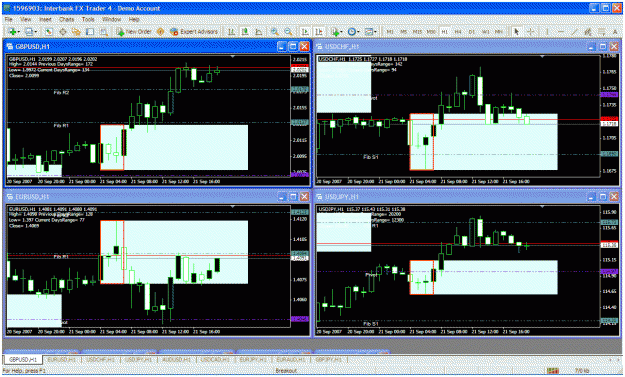The image size is (625, 377).
Task: Click the New Chart toolbar icon
Action: pos(13,31)
